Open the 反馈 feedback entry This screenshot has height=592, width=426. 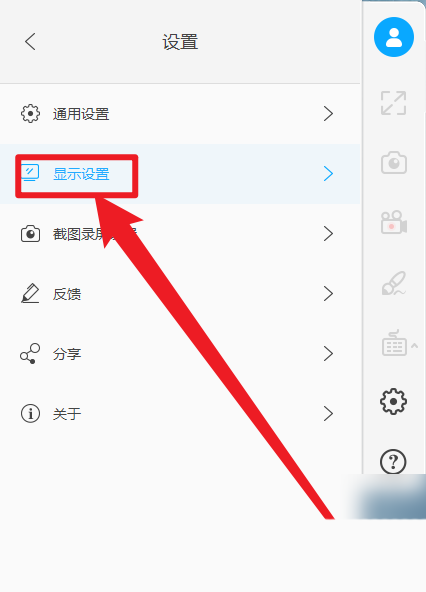180,294
